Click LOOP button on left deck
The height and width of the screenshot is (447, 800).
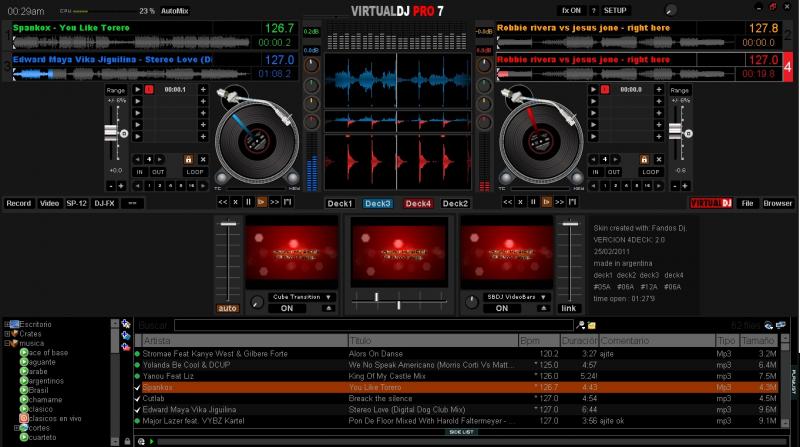(195, 172)
